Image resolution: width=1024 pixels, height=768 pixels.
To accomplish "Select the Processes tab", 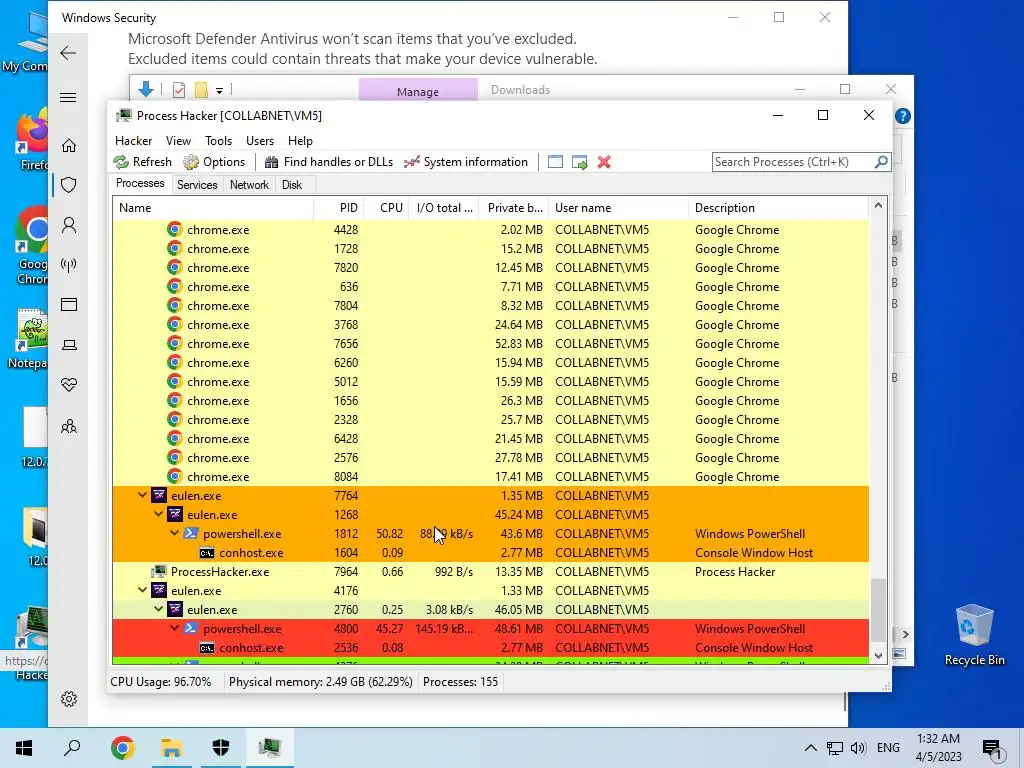I will 140,184.
